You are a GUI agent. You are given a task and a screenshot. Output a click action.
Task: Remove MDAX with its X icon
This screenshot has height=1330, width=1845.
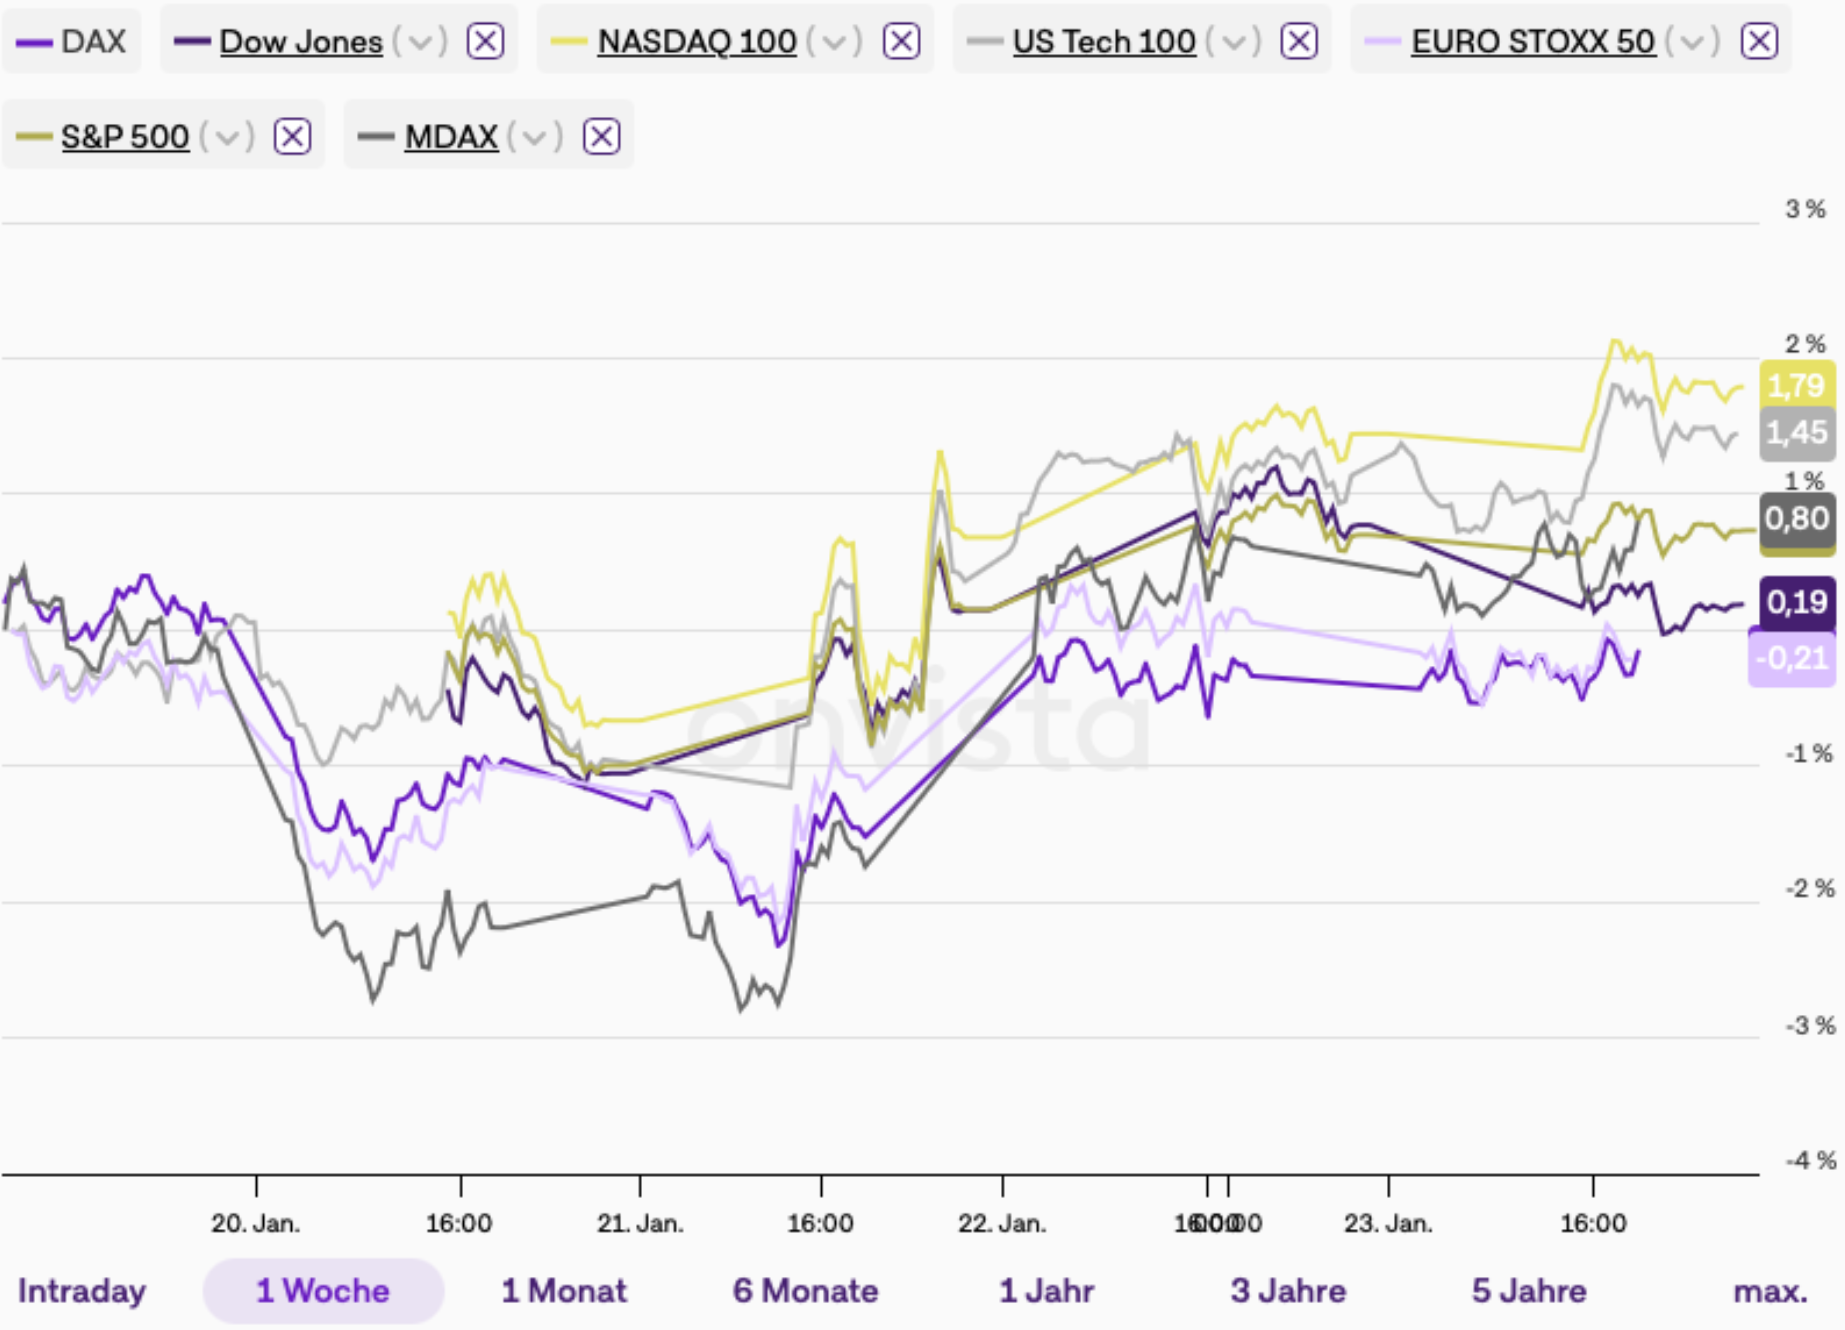pyautogui.click(x=601, y=137)
